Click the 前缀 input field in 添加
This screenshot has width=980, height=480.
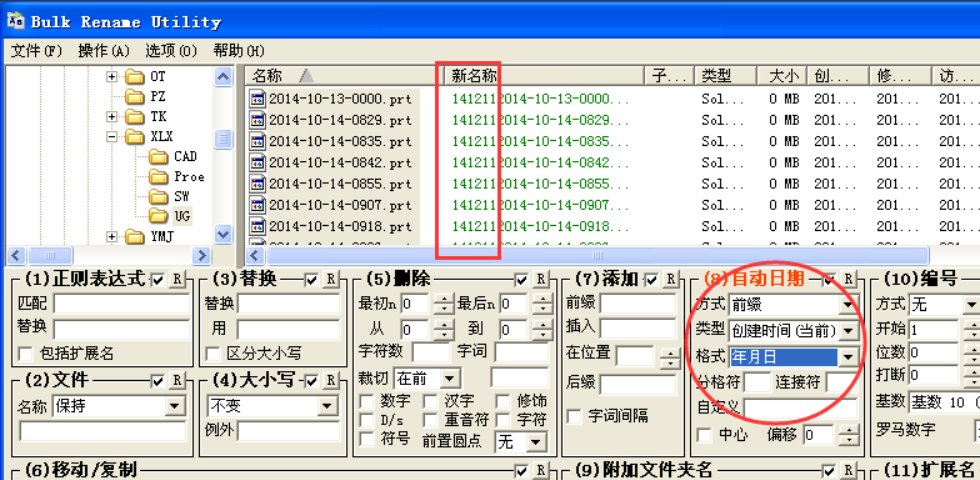(638, 304)
